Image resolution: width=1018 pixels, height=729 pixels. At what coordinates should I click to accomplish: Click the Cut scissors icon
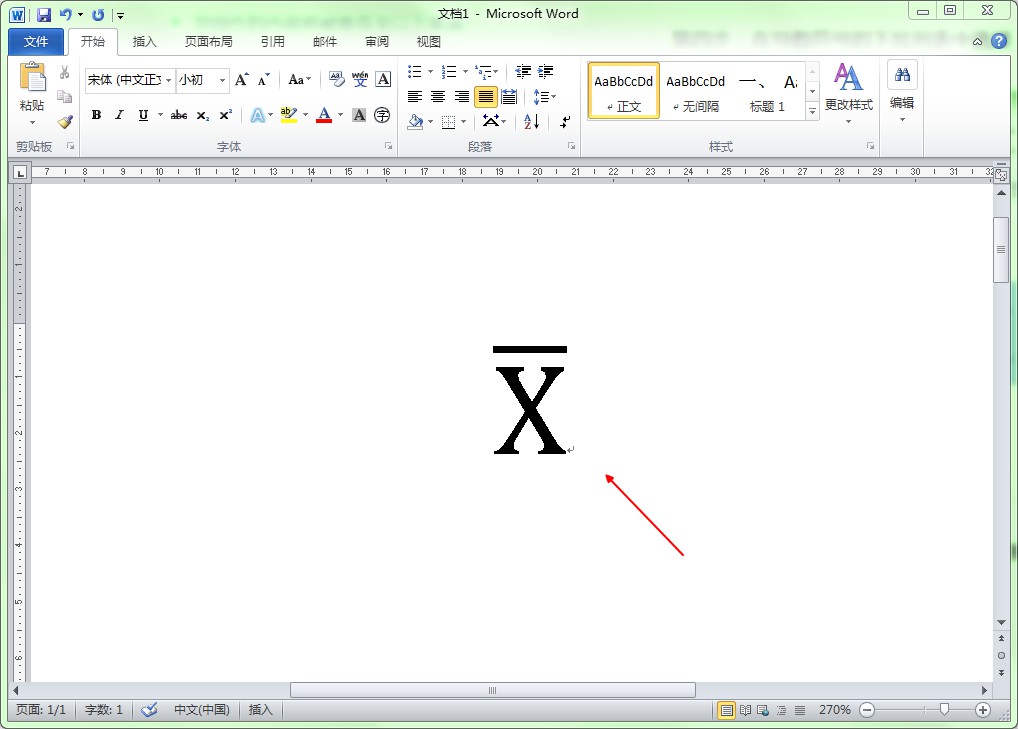(64, 73)
